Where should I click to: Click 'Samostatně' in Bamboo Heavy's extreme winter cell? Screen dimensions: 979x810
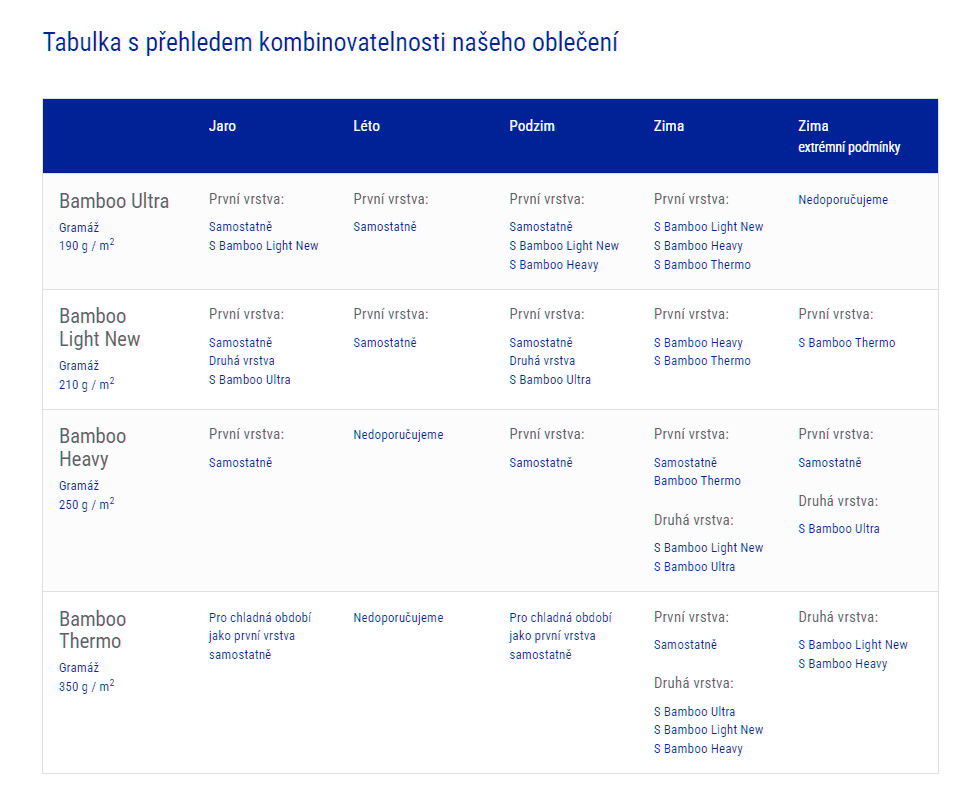[x=830, y=463]
